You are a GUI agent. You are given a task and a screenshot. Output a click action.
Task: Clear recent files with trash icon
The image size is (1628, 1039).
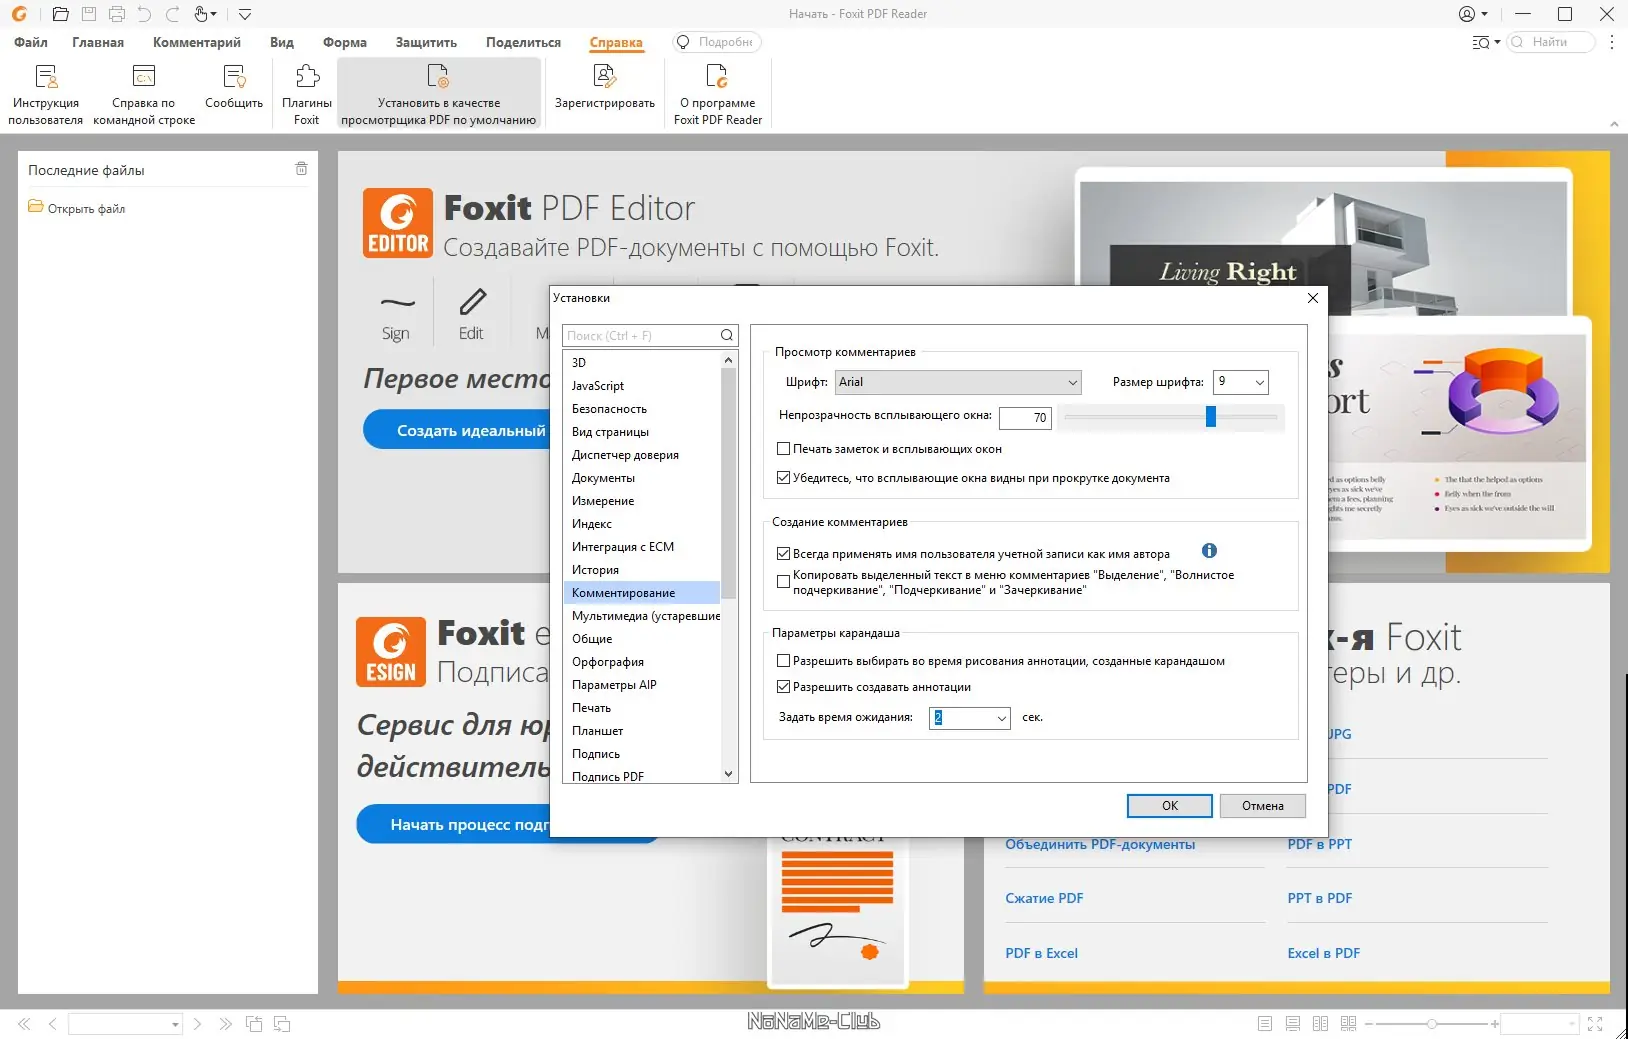pyautogui.click(x=301, y=169)
